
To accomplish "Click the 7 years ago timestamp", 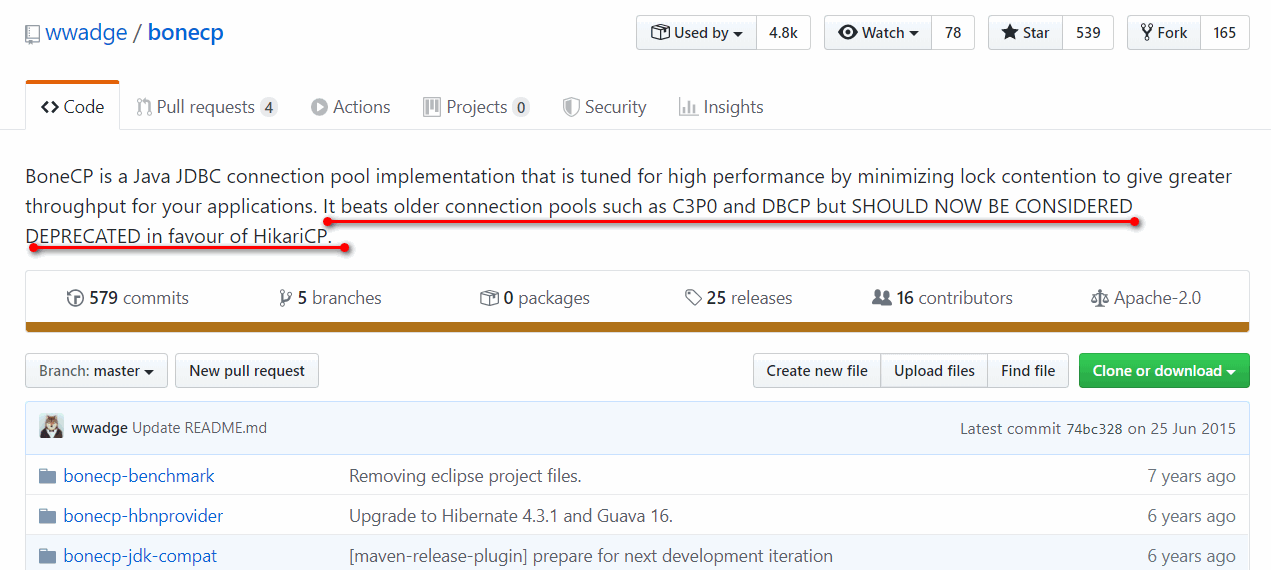I will [x=1191, y=476].
